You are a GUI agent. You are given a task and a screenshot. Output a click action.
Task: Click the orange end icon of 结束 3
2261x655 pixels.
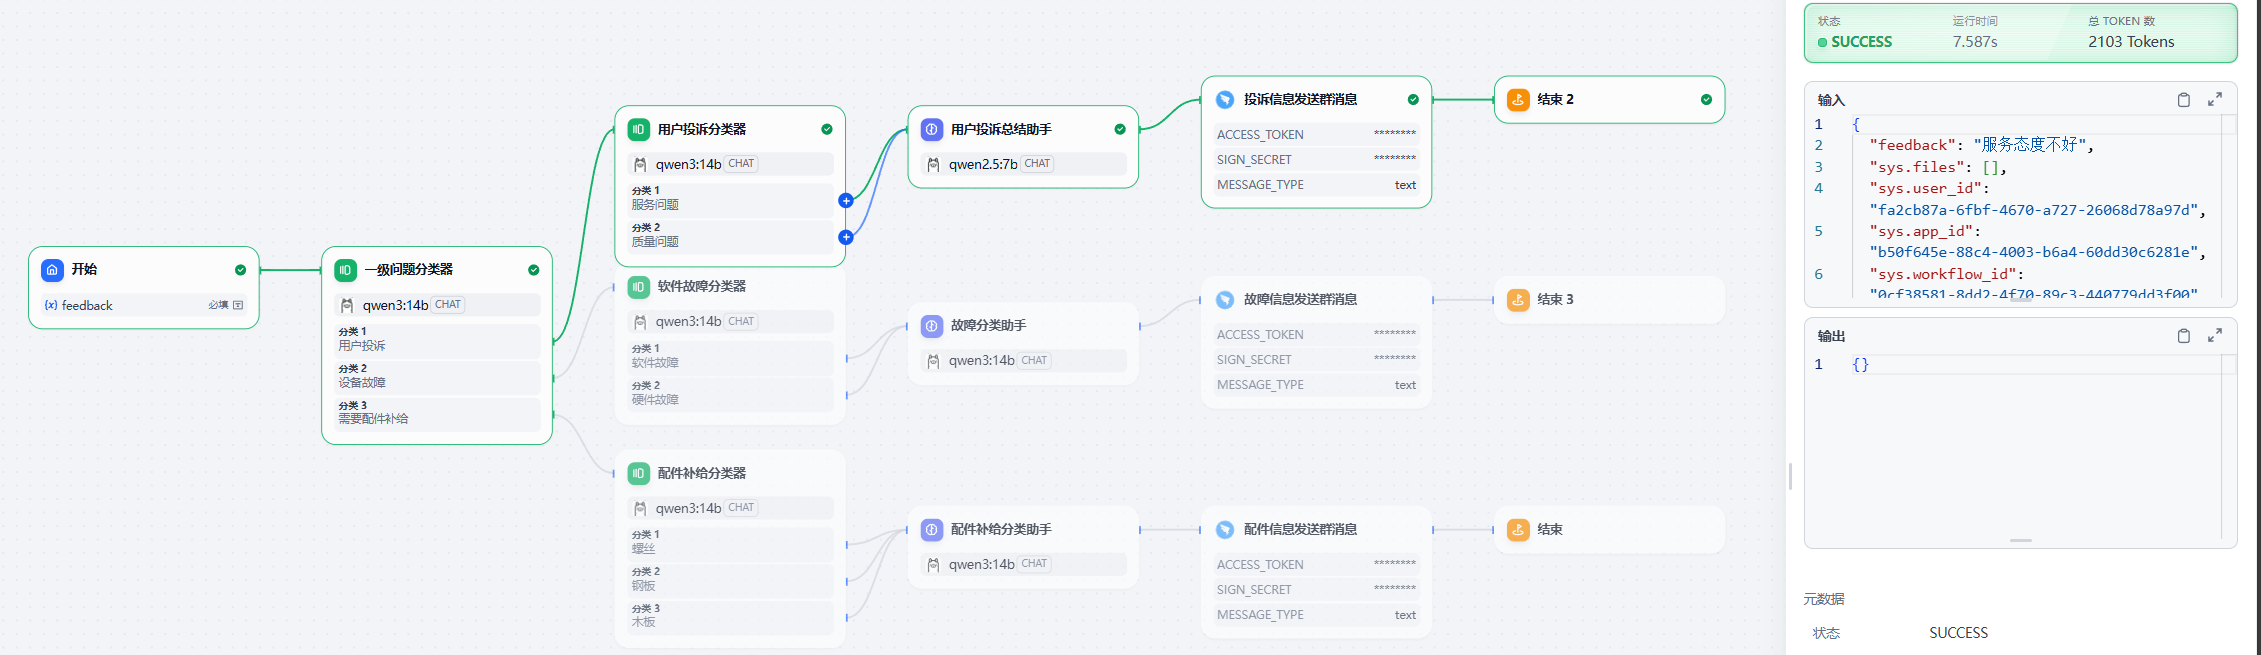coord(1518,300)
